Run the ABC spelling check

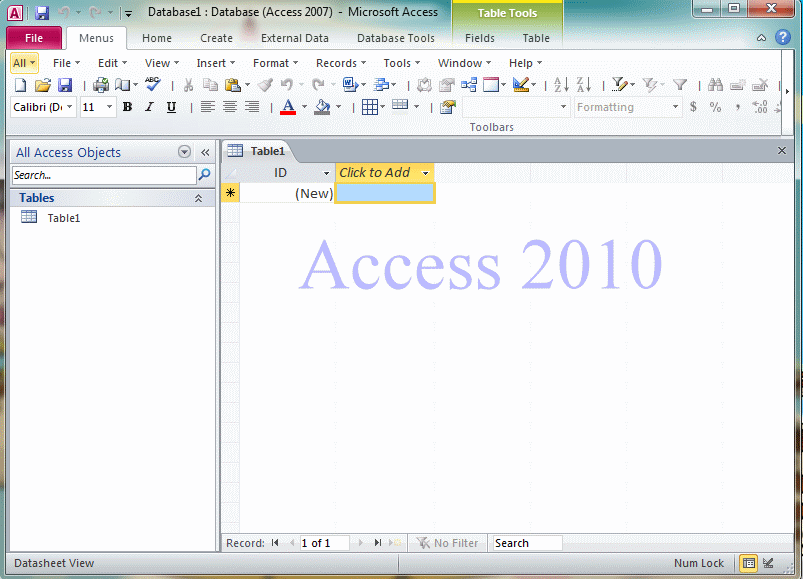pos(153,84)
